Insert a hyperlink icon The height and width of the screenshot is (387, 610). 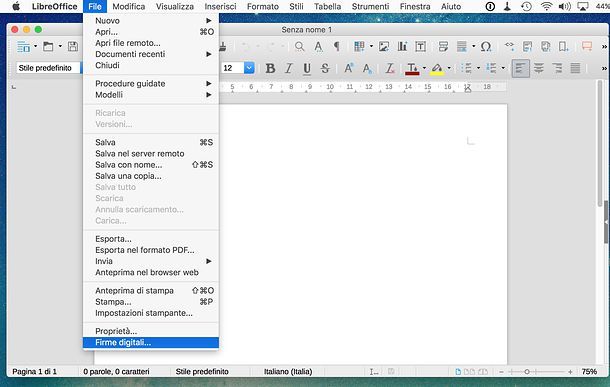(509, 47)
